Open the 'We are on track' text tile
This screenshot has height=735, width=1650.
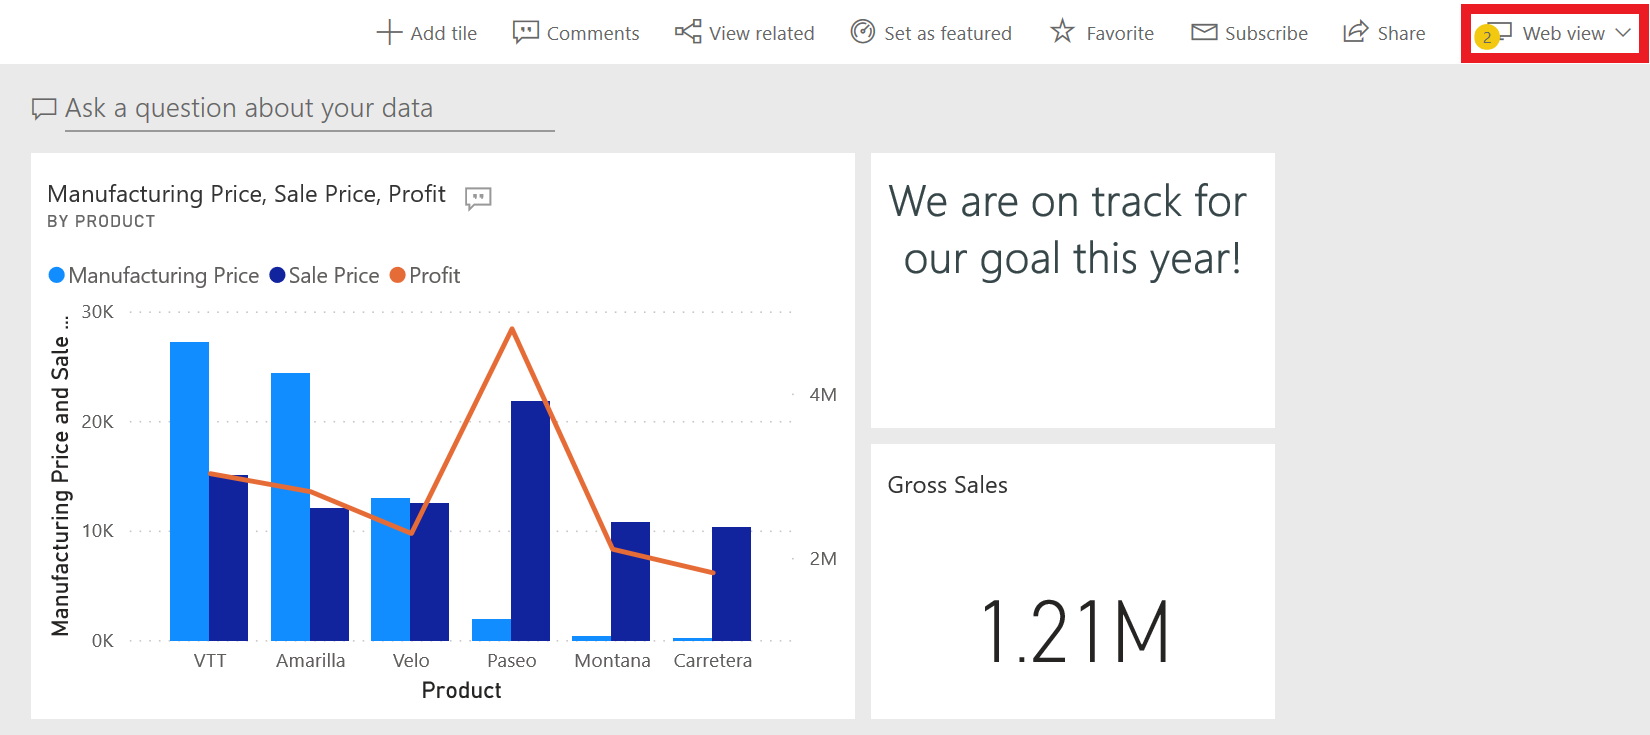point(1073,290)
